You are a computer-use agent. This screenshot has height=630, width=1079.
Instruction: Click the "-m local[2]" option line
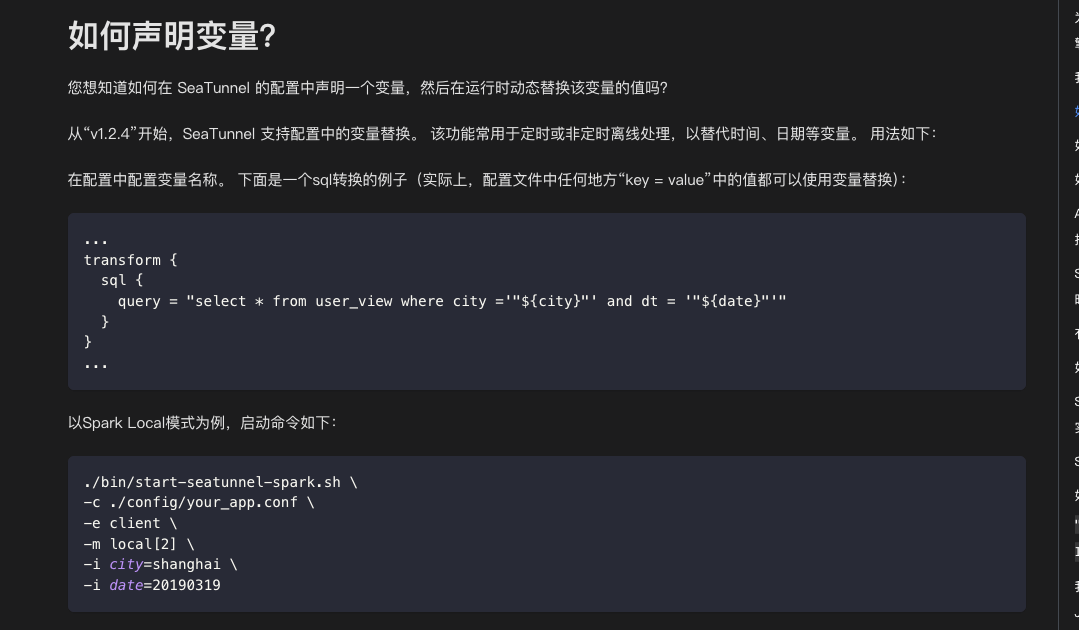pos(138,544)
